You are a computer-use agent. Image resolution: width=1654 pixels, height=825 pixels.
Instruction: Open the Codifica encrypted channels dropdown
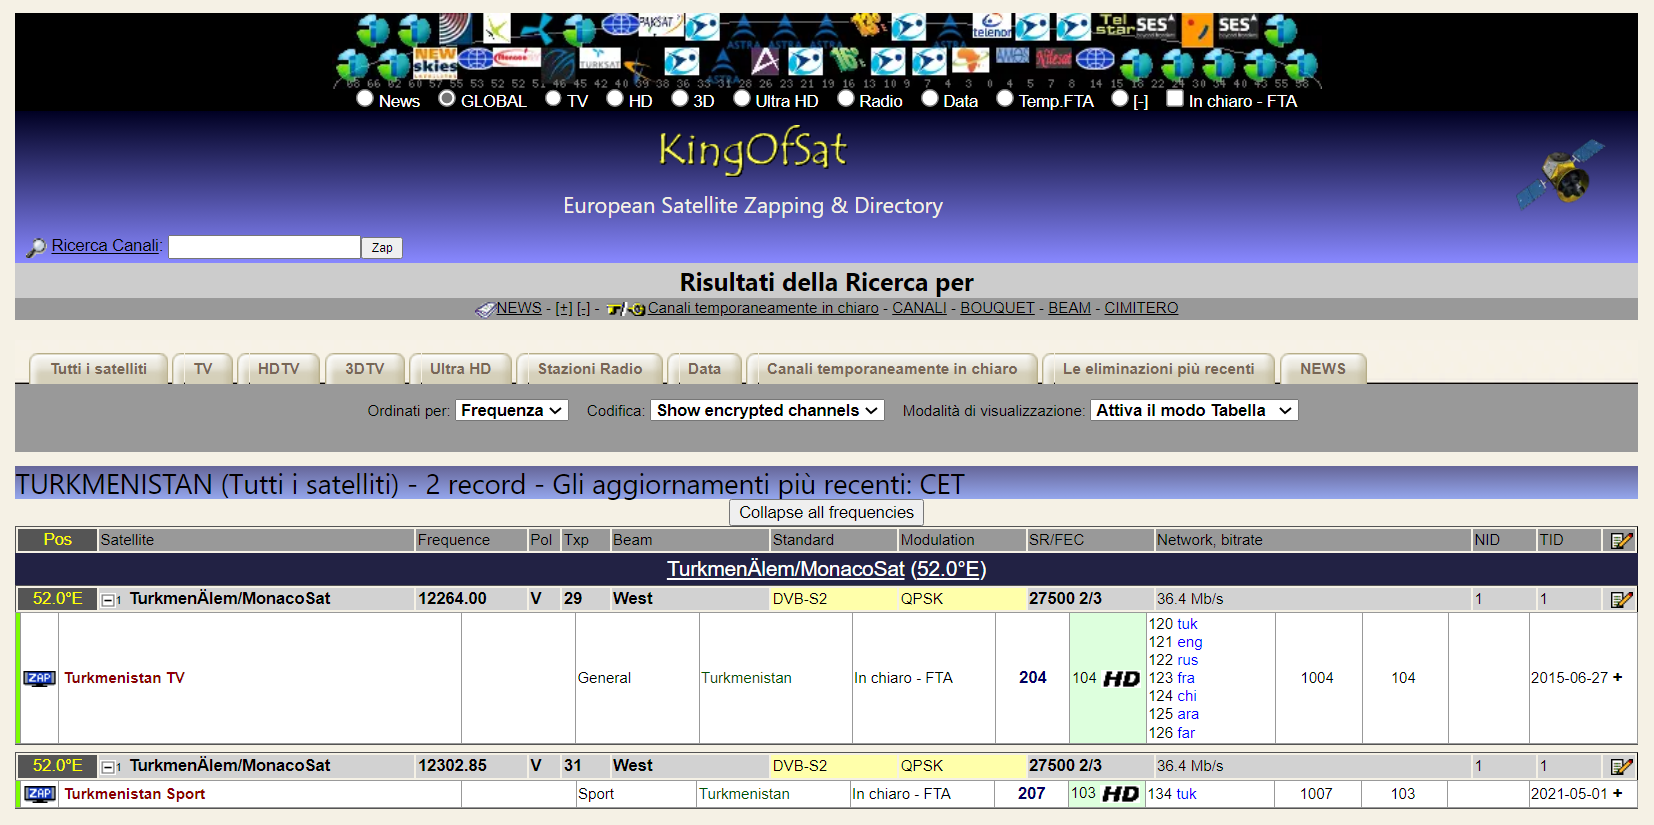click(767, 410)
